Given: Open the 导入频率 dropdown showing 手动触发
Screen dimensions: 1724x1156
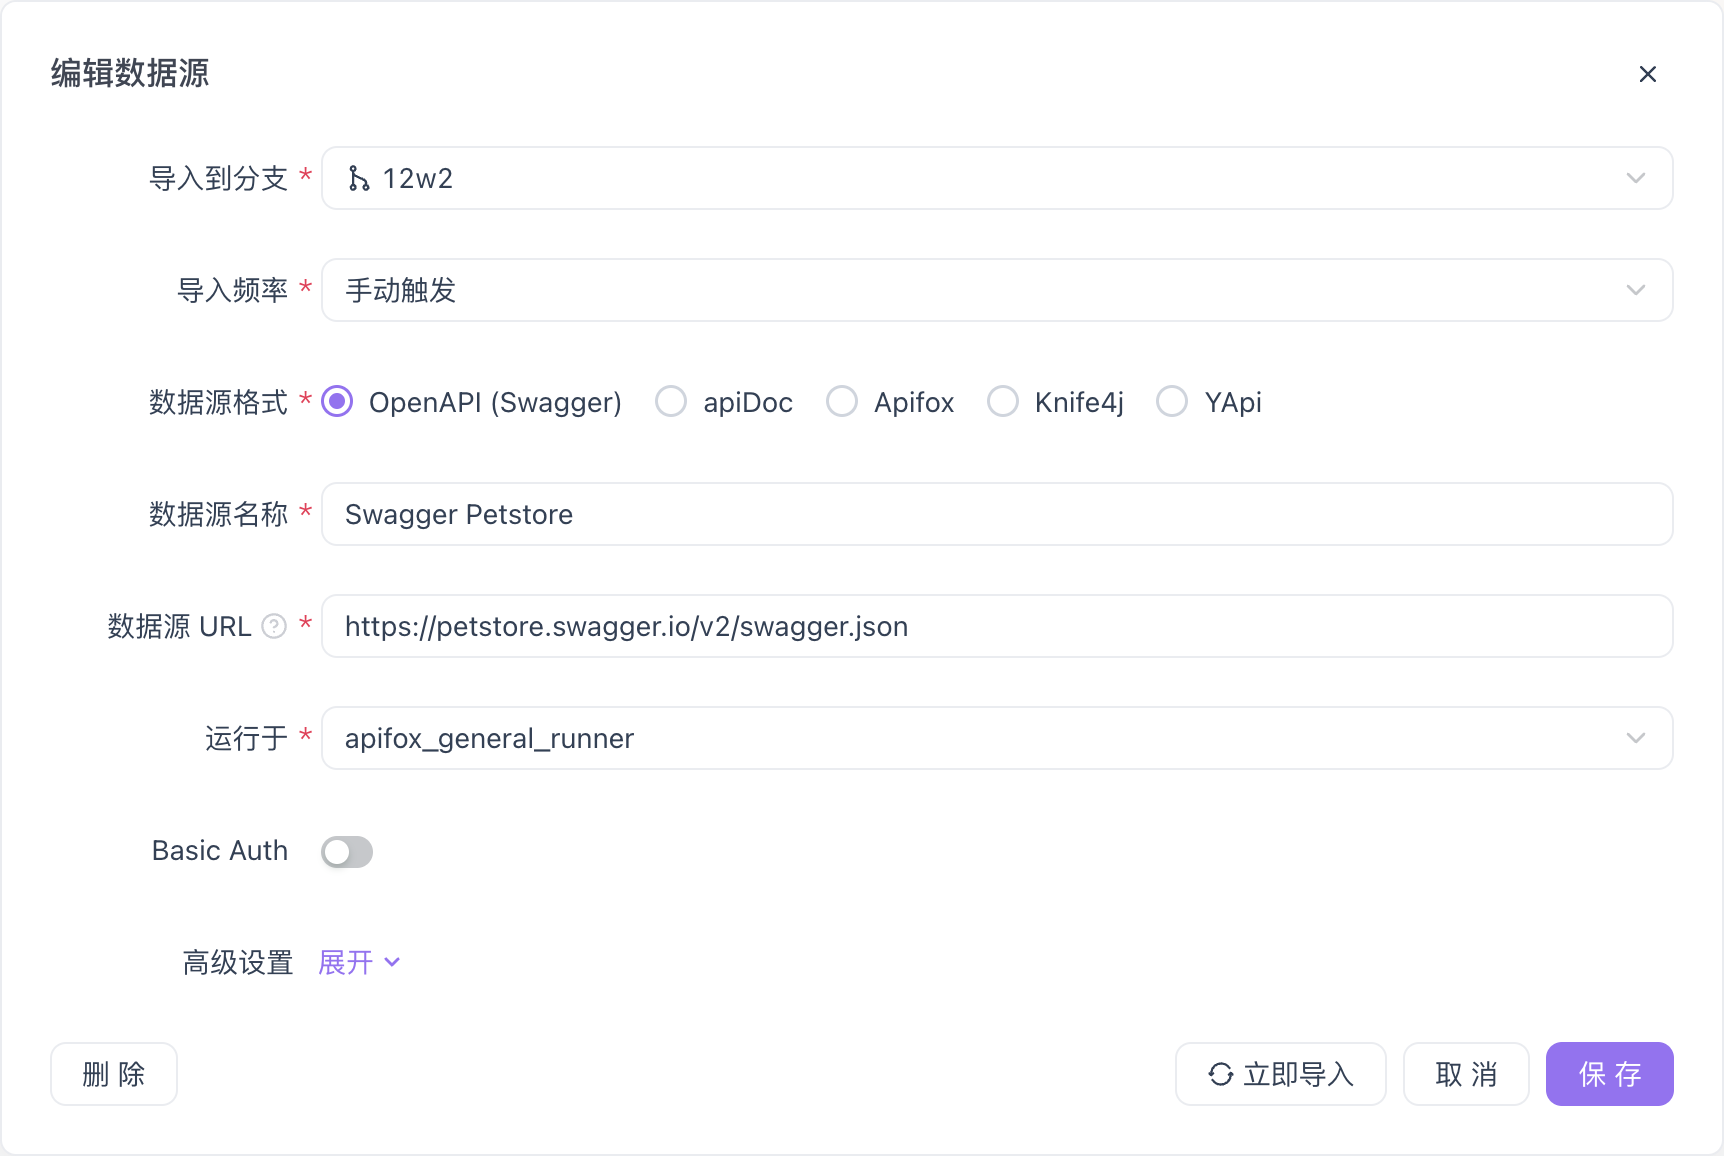Looking at the screenshot, I should [x=996, y=290].
